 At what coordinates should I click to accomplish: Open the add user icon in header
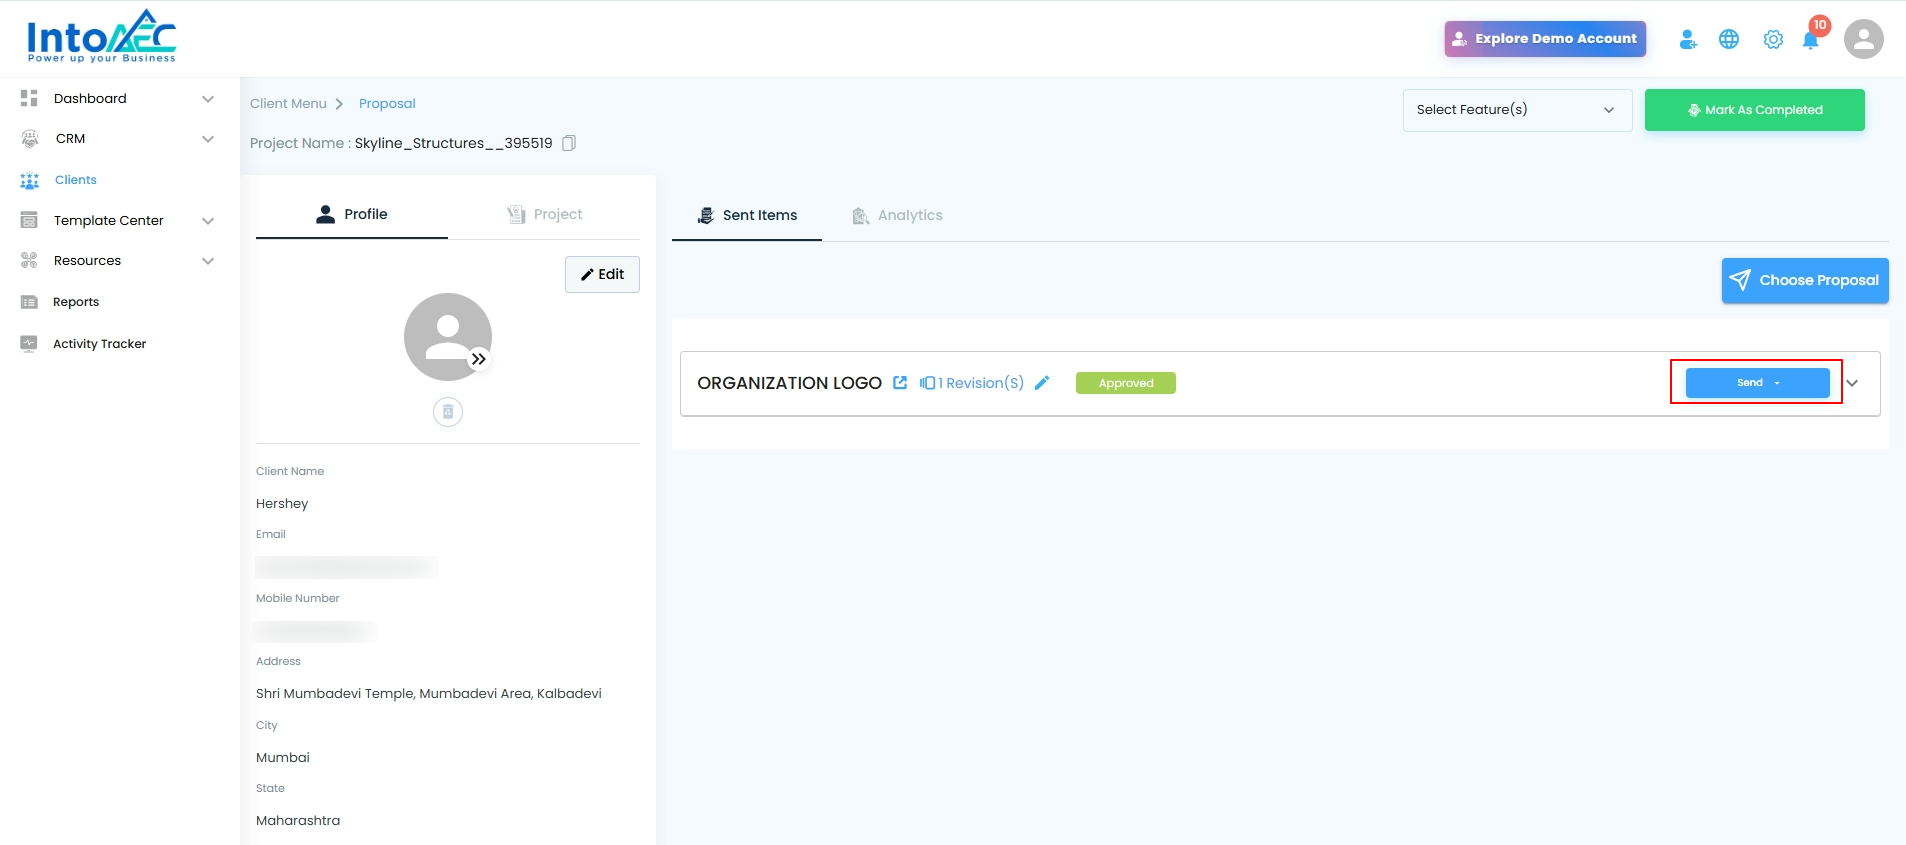click(x=1688, y=39)
